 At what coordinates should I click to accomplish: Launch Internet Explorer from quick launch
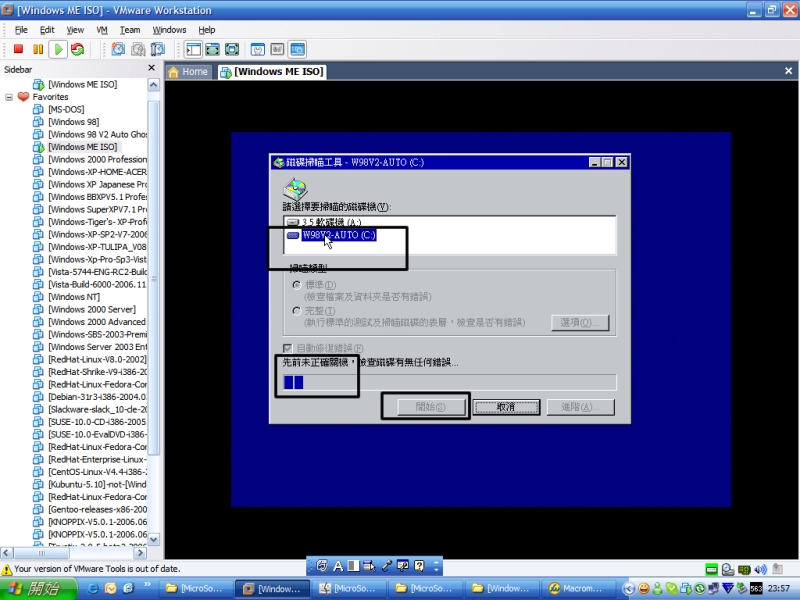pyautogui.click(x=93, y=588)
